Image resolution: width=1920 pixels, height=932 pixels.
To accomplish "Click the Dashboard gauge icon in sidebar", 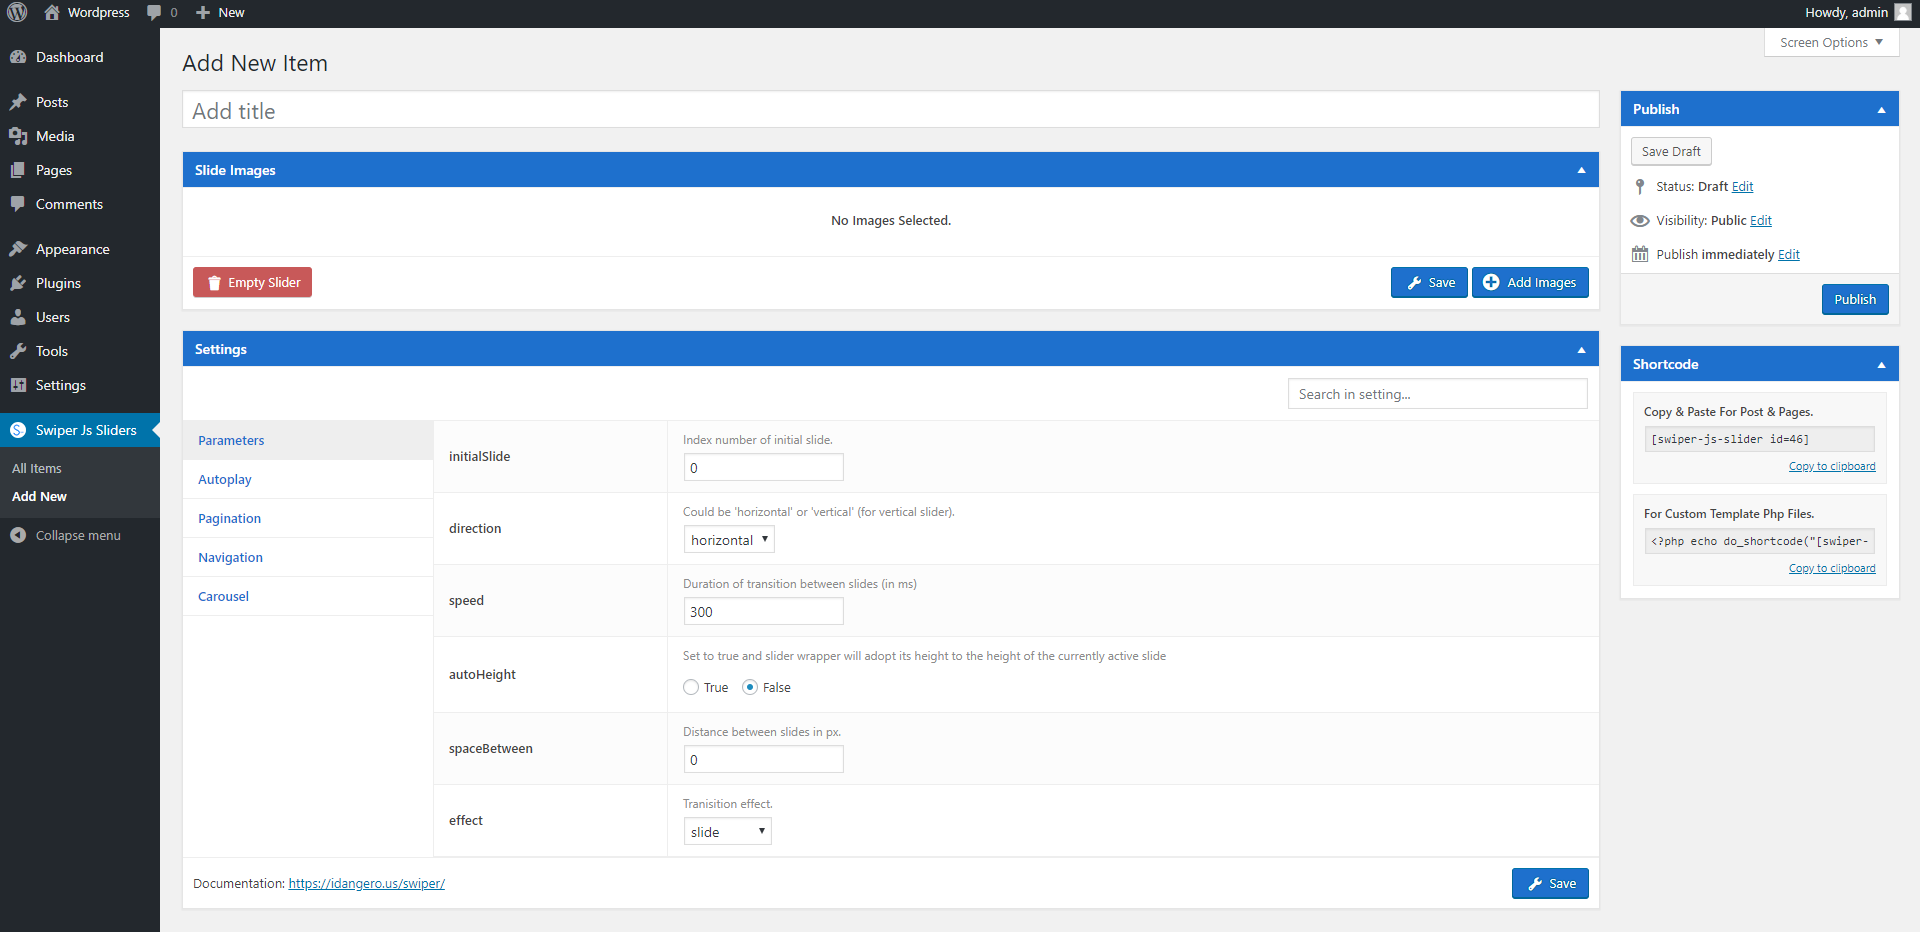I will tap(18, 58).
